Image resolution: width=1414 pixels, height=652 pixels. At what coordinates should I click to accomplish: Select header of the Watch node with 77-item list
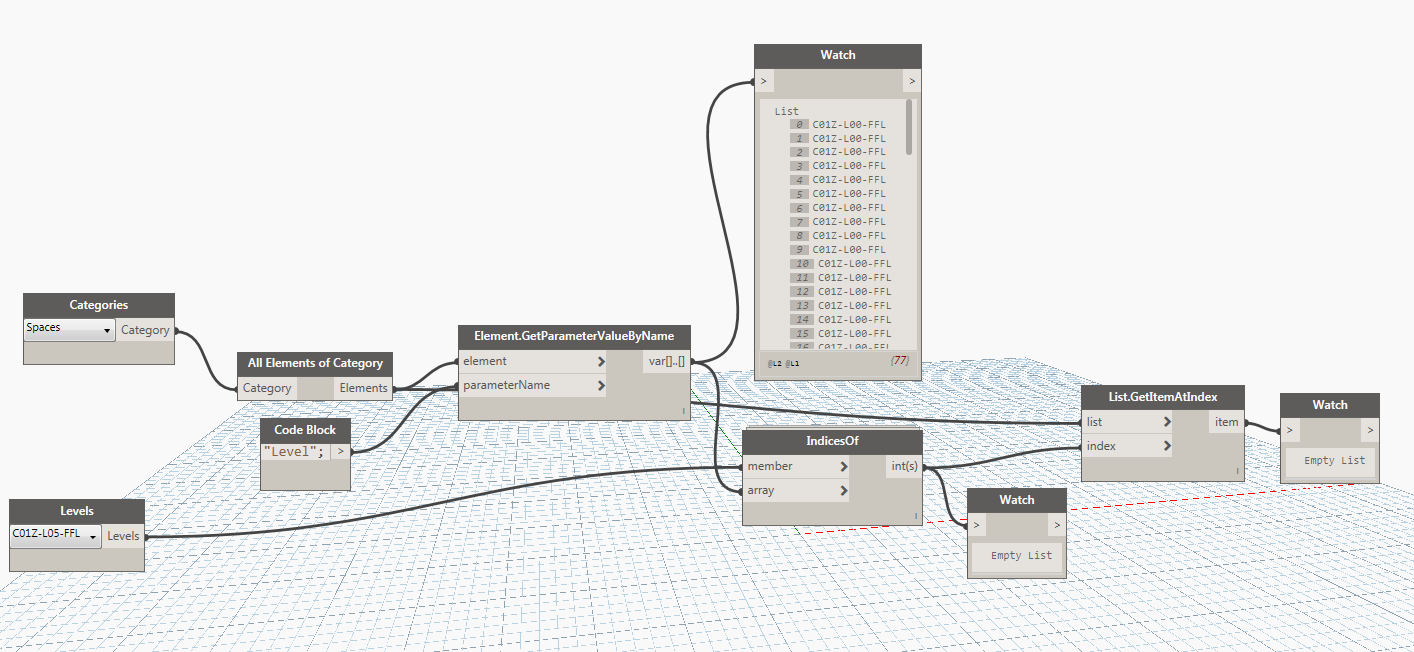(838, 55)
